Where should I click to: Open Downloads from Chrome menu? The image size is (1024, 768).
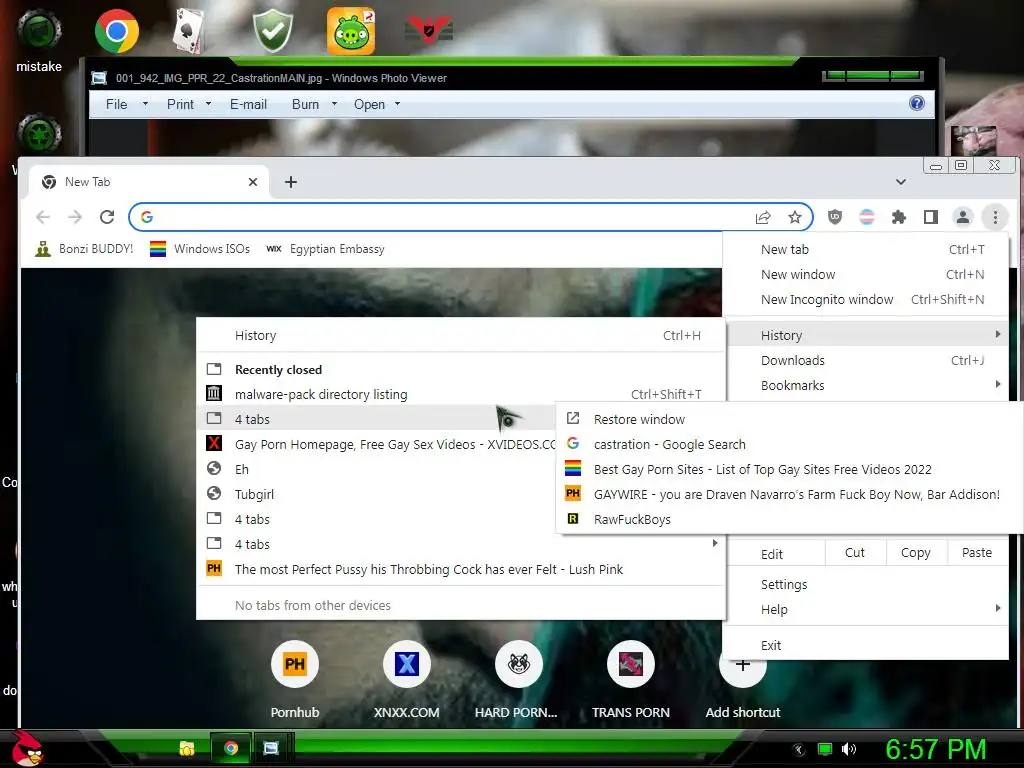(x=866, y=360)
